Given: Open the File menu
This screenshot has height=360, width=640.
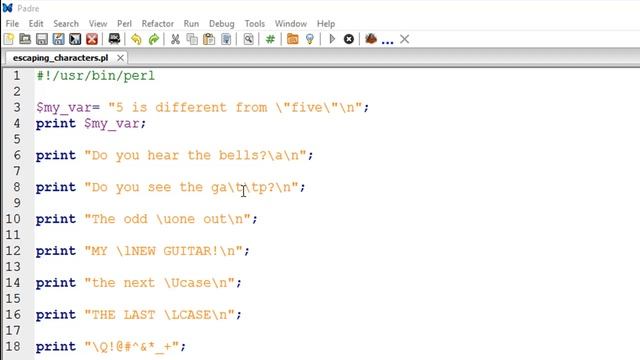Looking at the screenshot, I should [12, 24].
